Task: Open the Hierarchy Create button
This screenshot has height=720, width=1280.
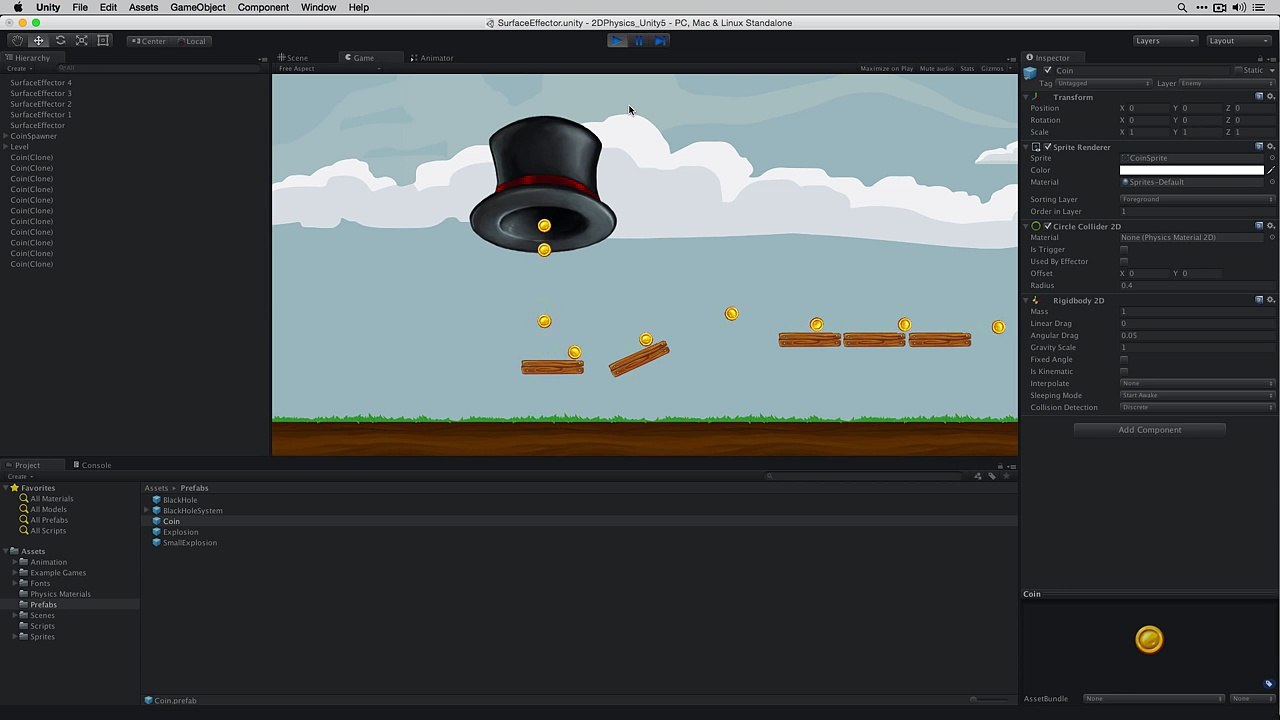Action: pos(18,69)
